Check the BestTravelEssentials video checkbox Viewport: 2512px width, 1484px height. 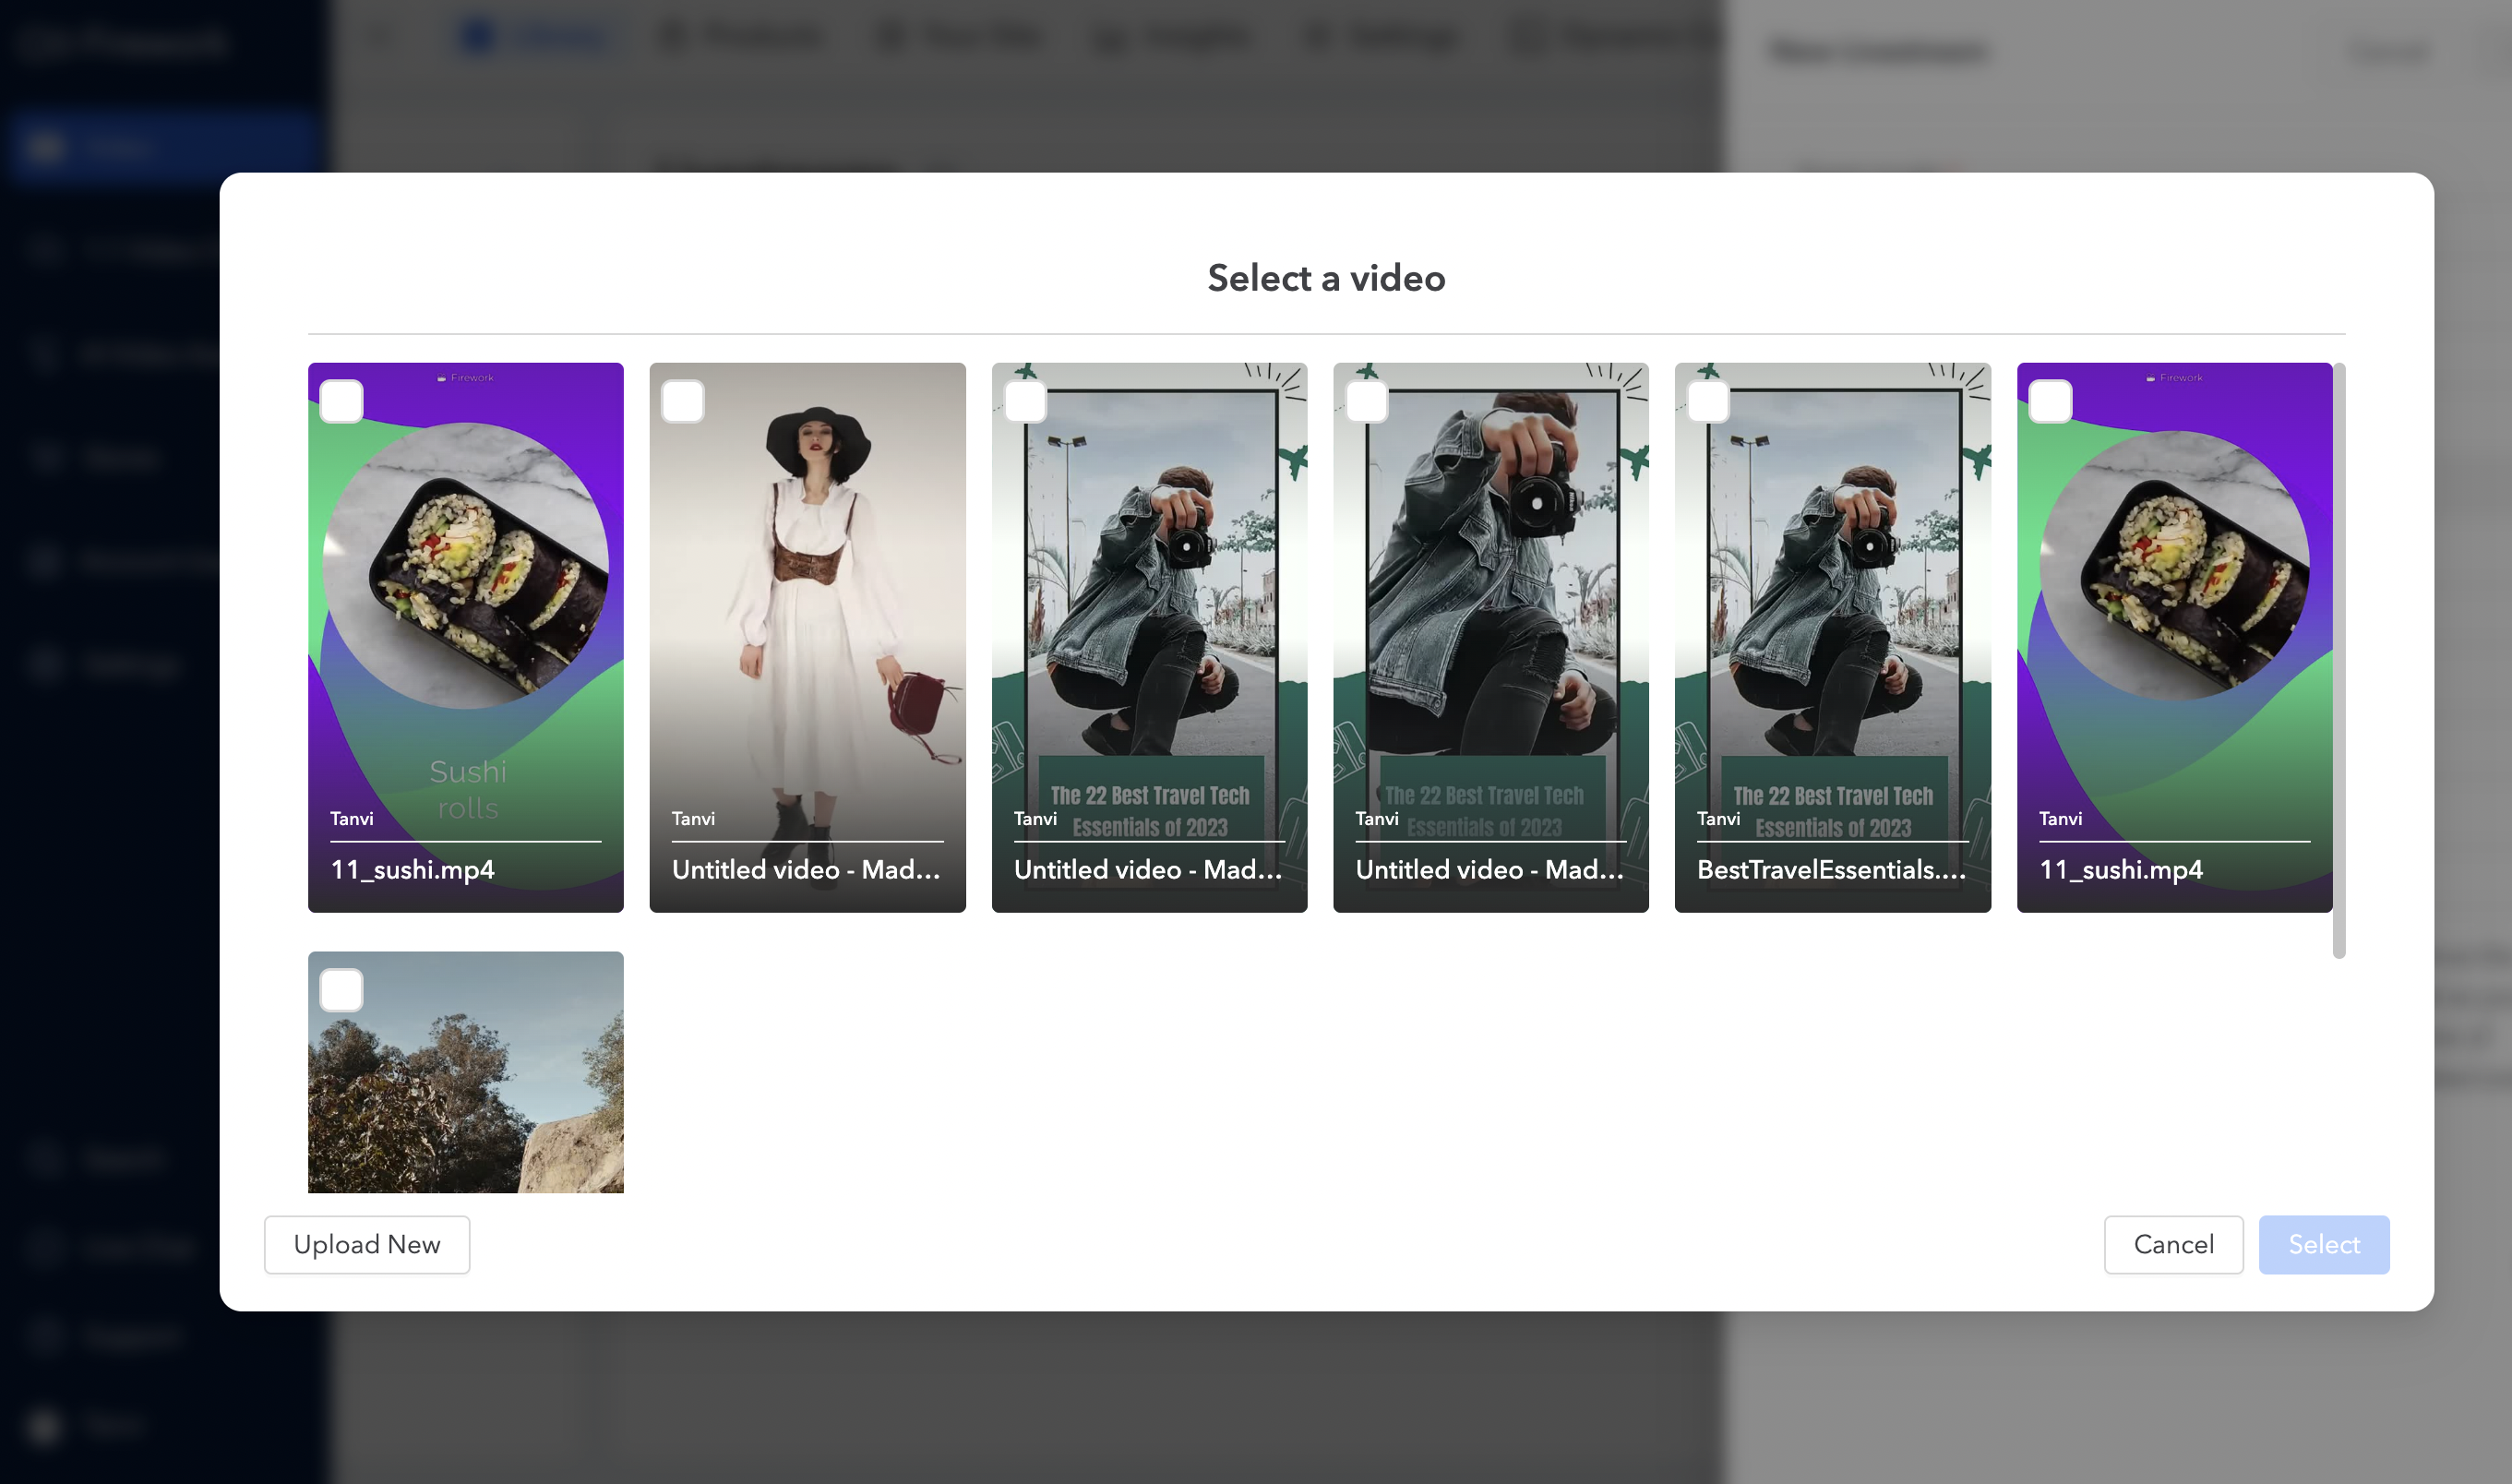coord(1708,402)
